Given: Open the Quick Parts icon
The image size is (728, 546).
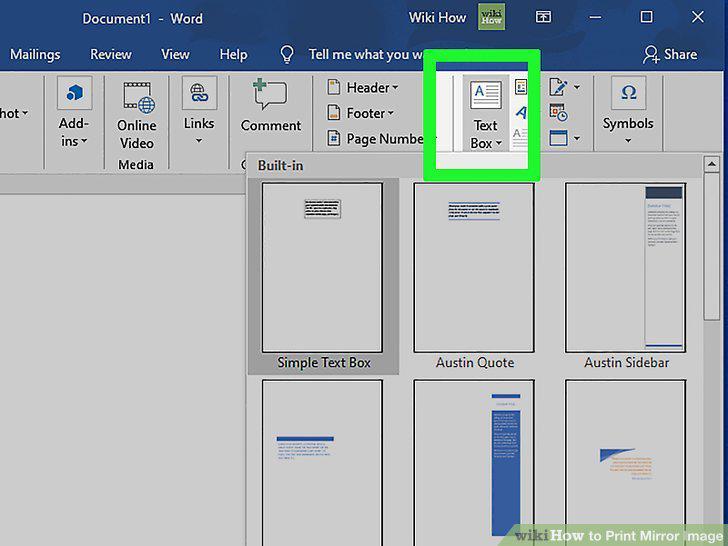Looking at the screenshot, I should tap(521, 87).
